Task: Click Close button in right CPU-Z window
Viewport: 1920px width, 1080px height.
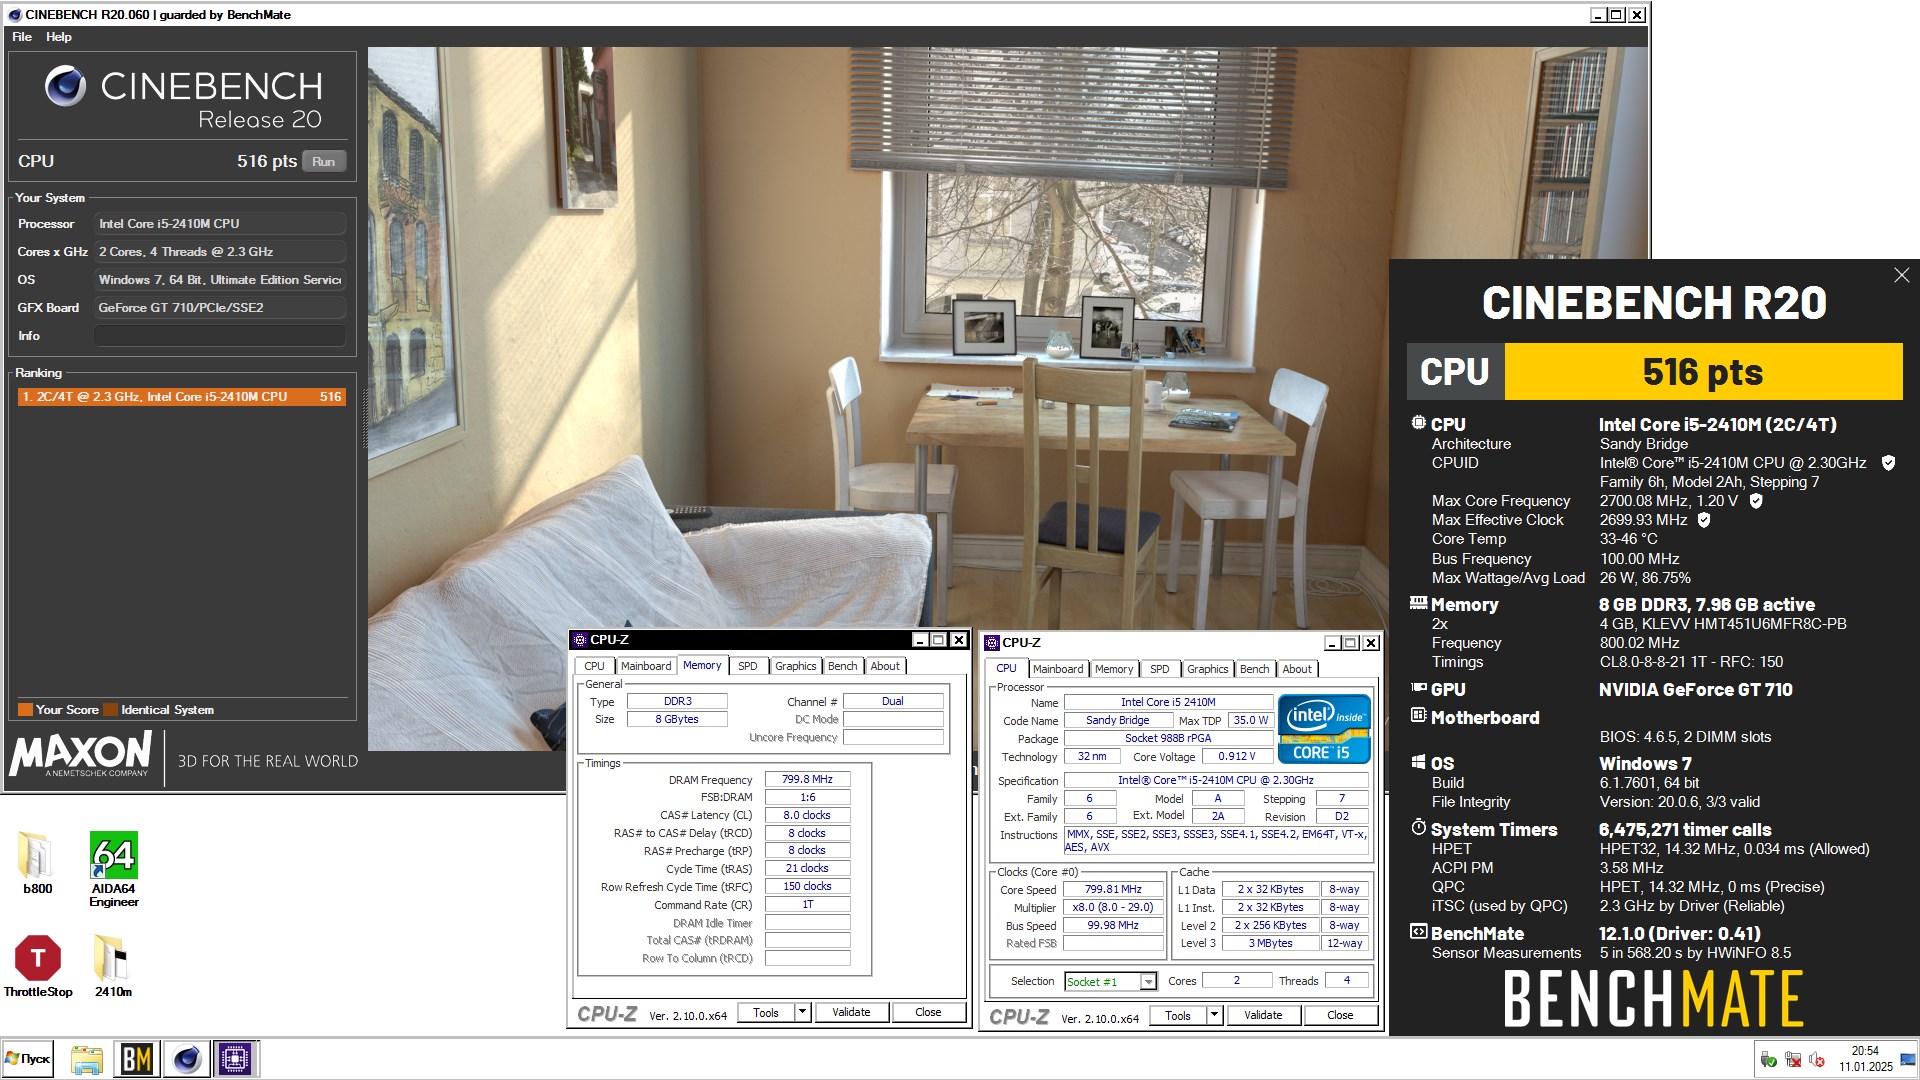Action: pyautogui.click(x=1340, y=1015)
